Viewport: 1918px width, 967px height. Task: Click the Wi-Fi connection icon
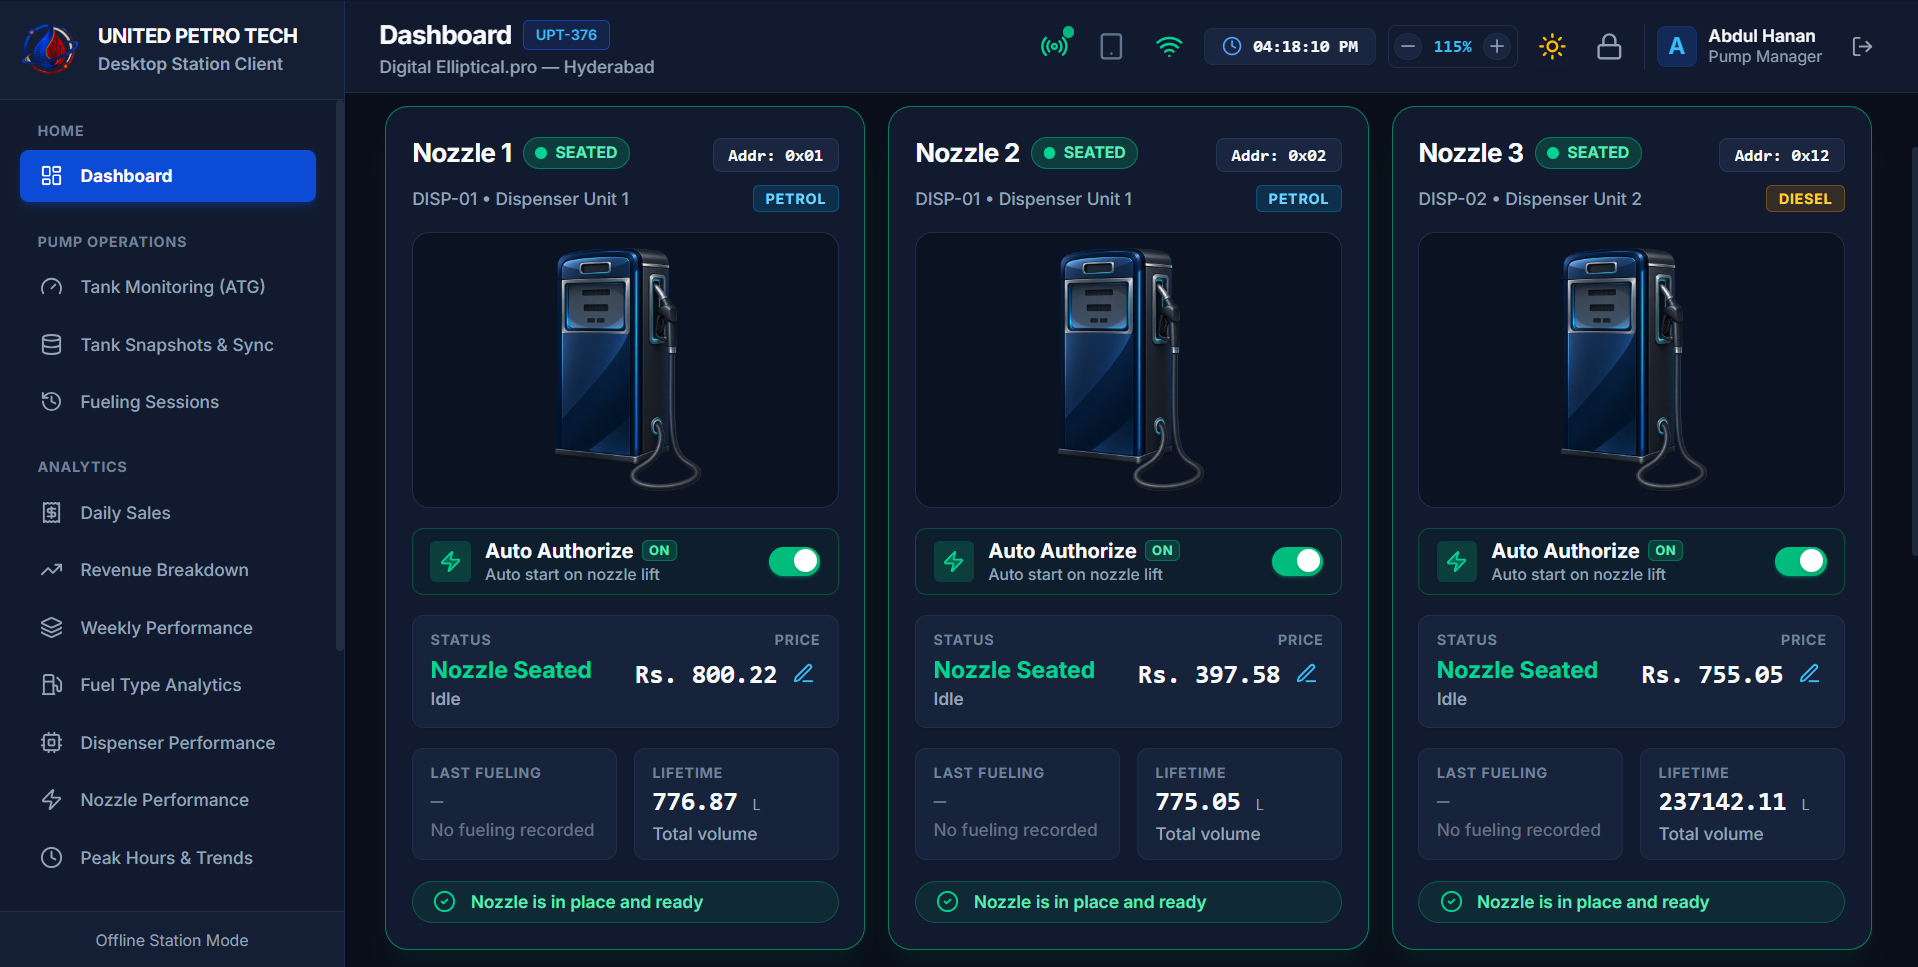(x=1169, y=47)
